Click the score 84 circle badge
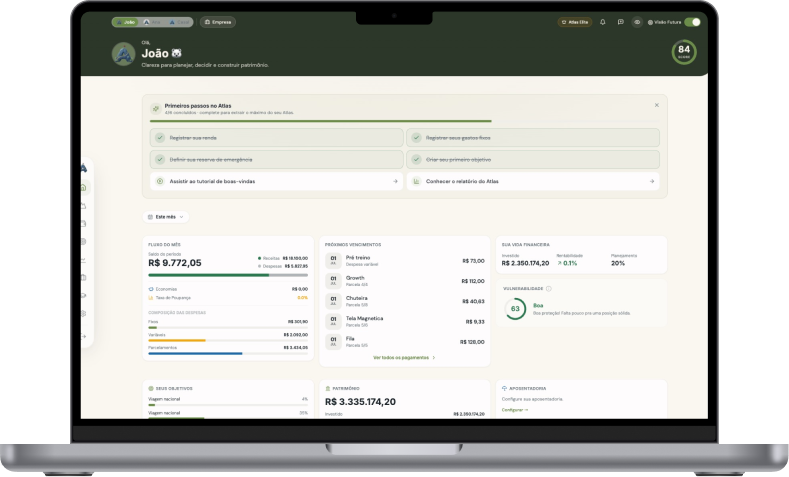 684,52
